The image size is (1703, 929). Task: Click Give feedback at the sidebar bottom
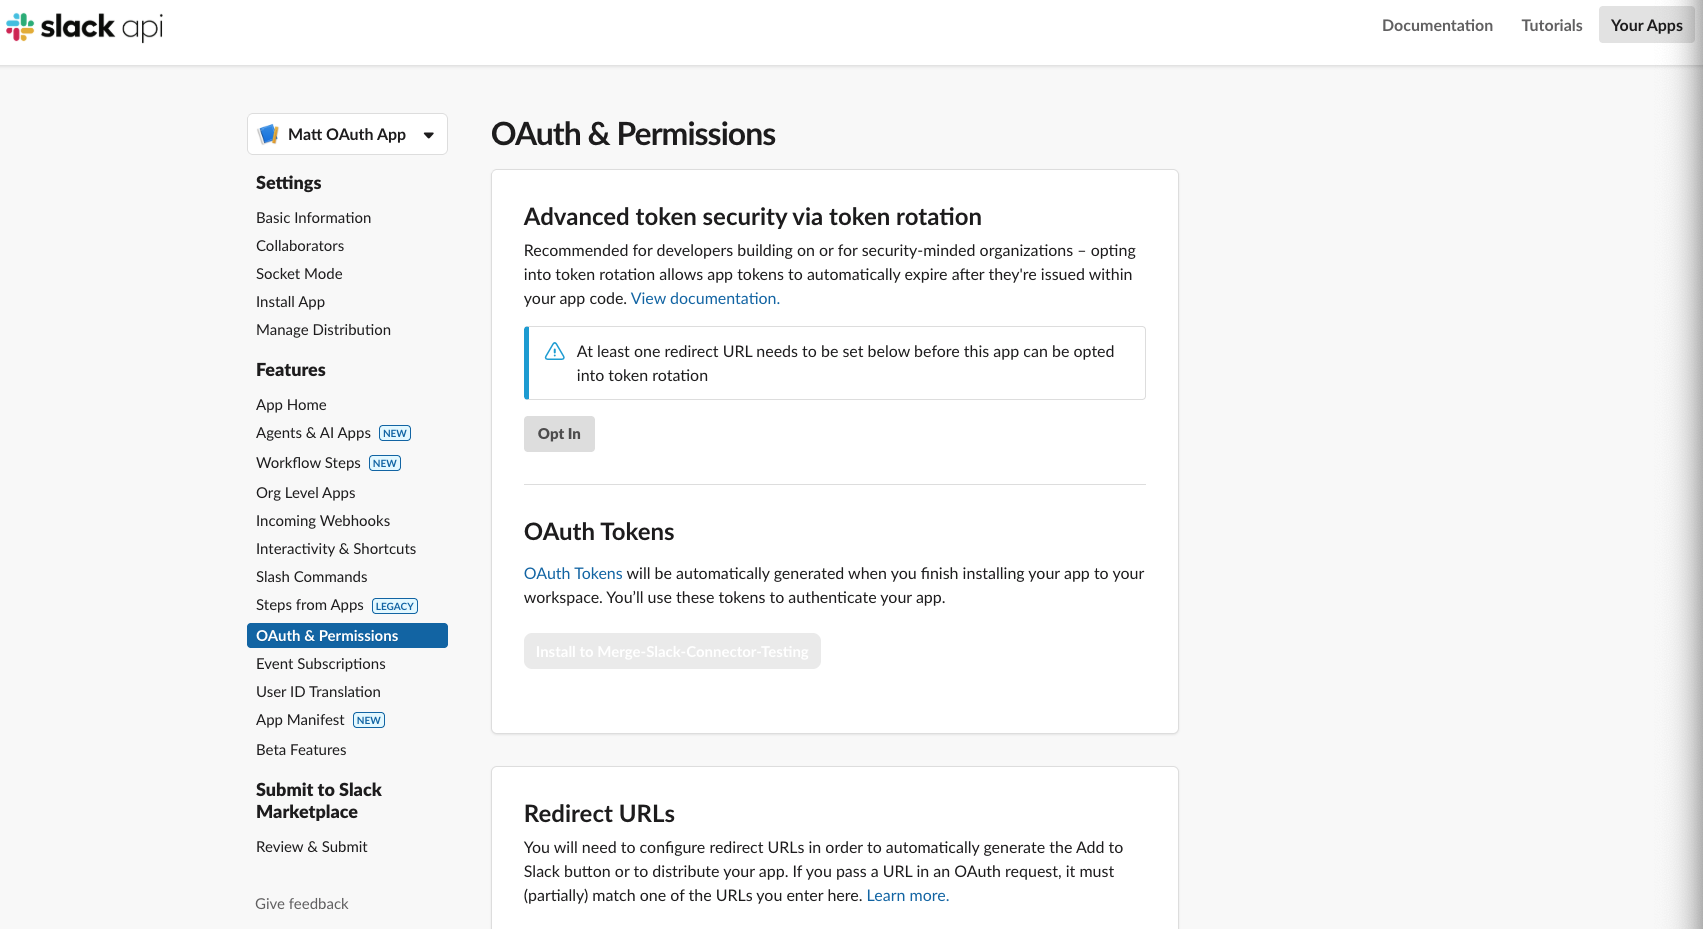click(301, 904)
